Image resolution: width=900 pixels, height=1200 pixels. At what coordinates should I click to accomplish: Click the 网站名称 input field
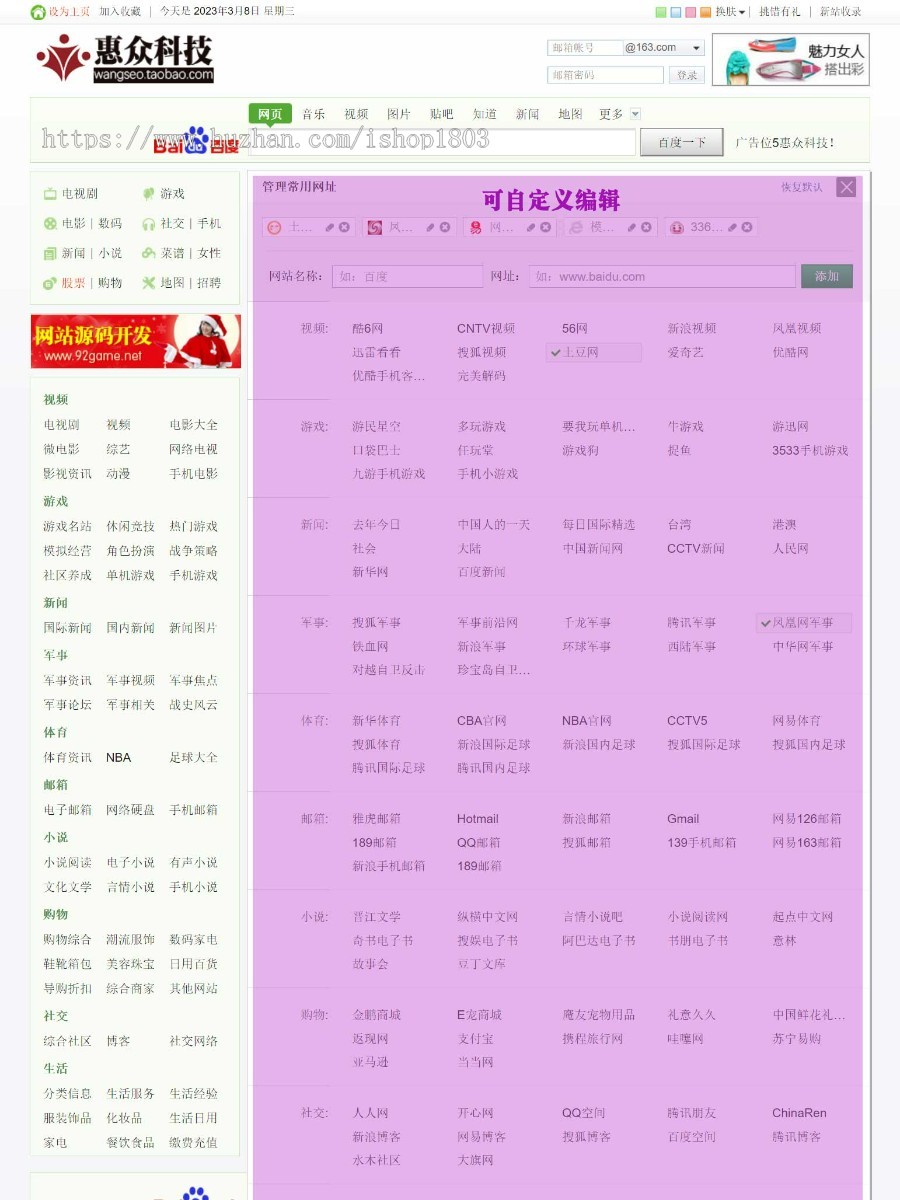pos(406,276)
